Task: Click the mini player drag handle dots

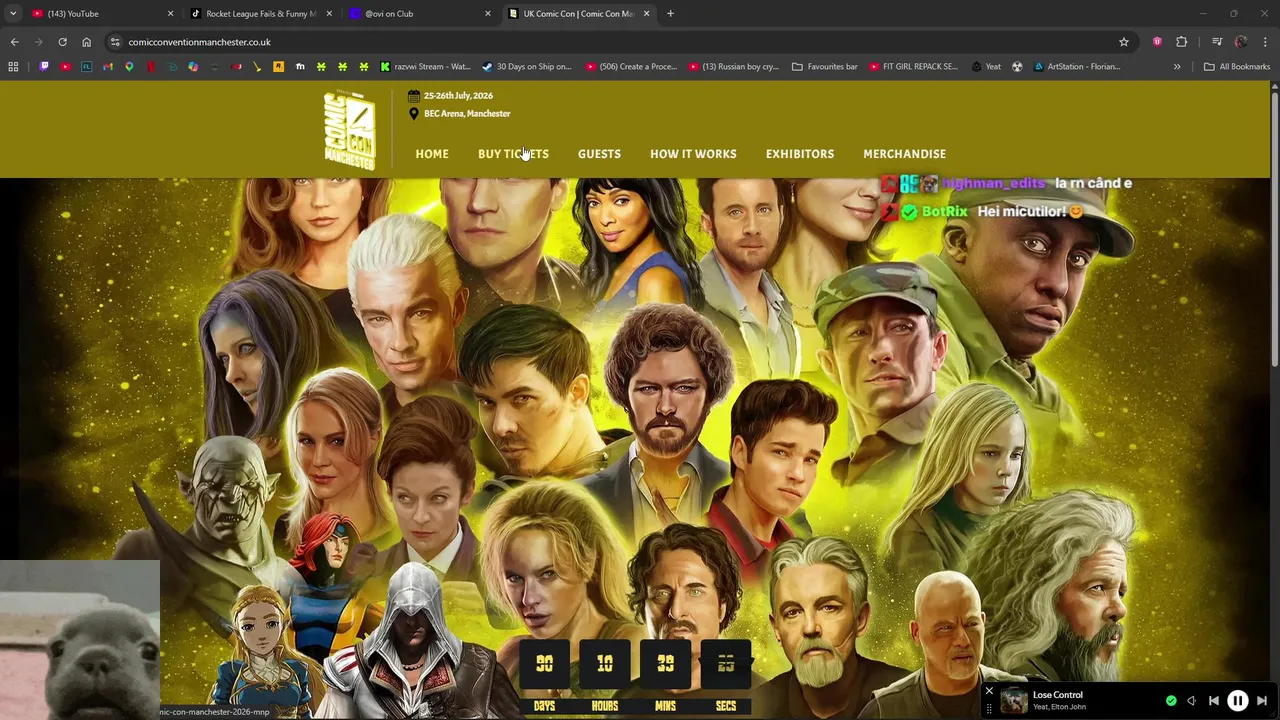Action: point(989,708)
